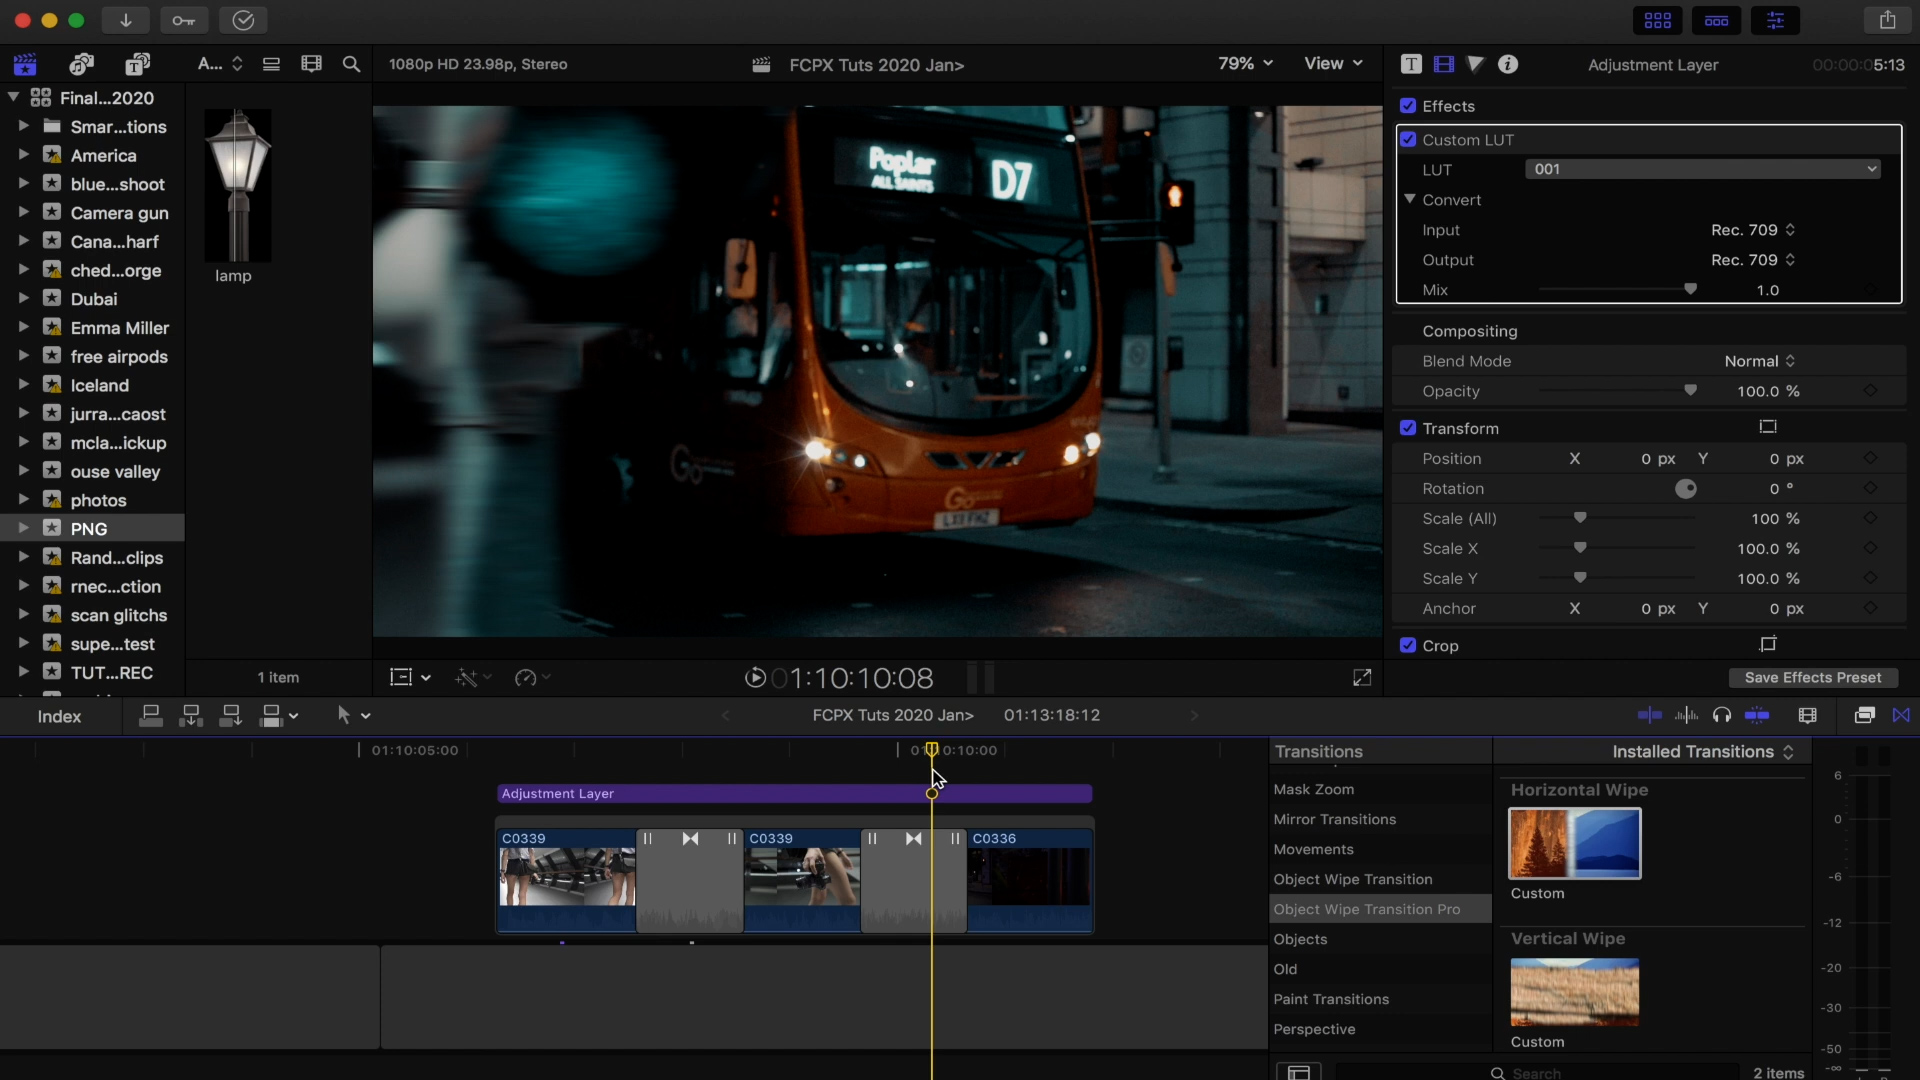
Task: Expand the Compositing section
Action: pos(1469,330)
